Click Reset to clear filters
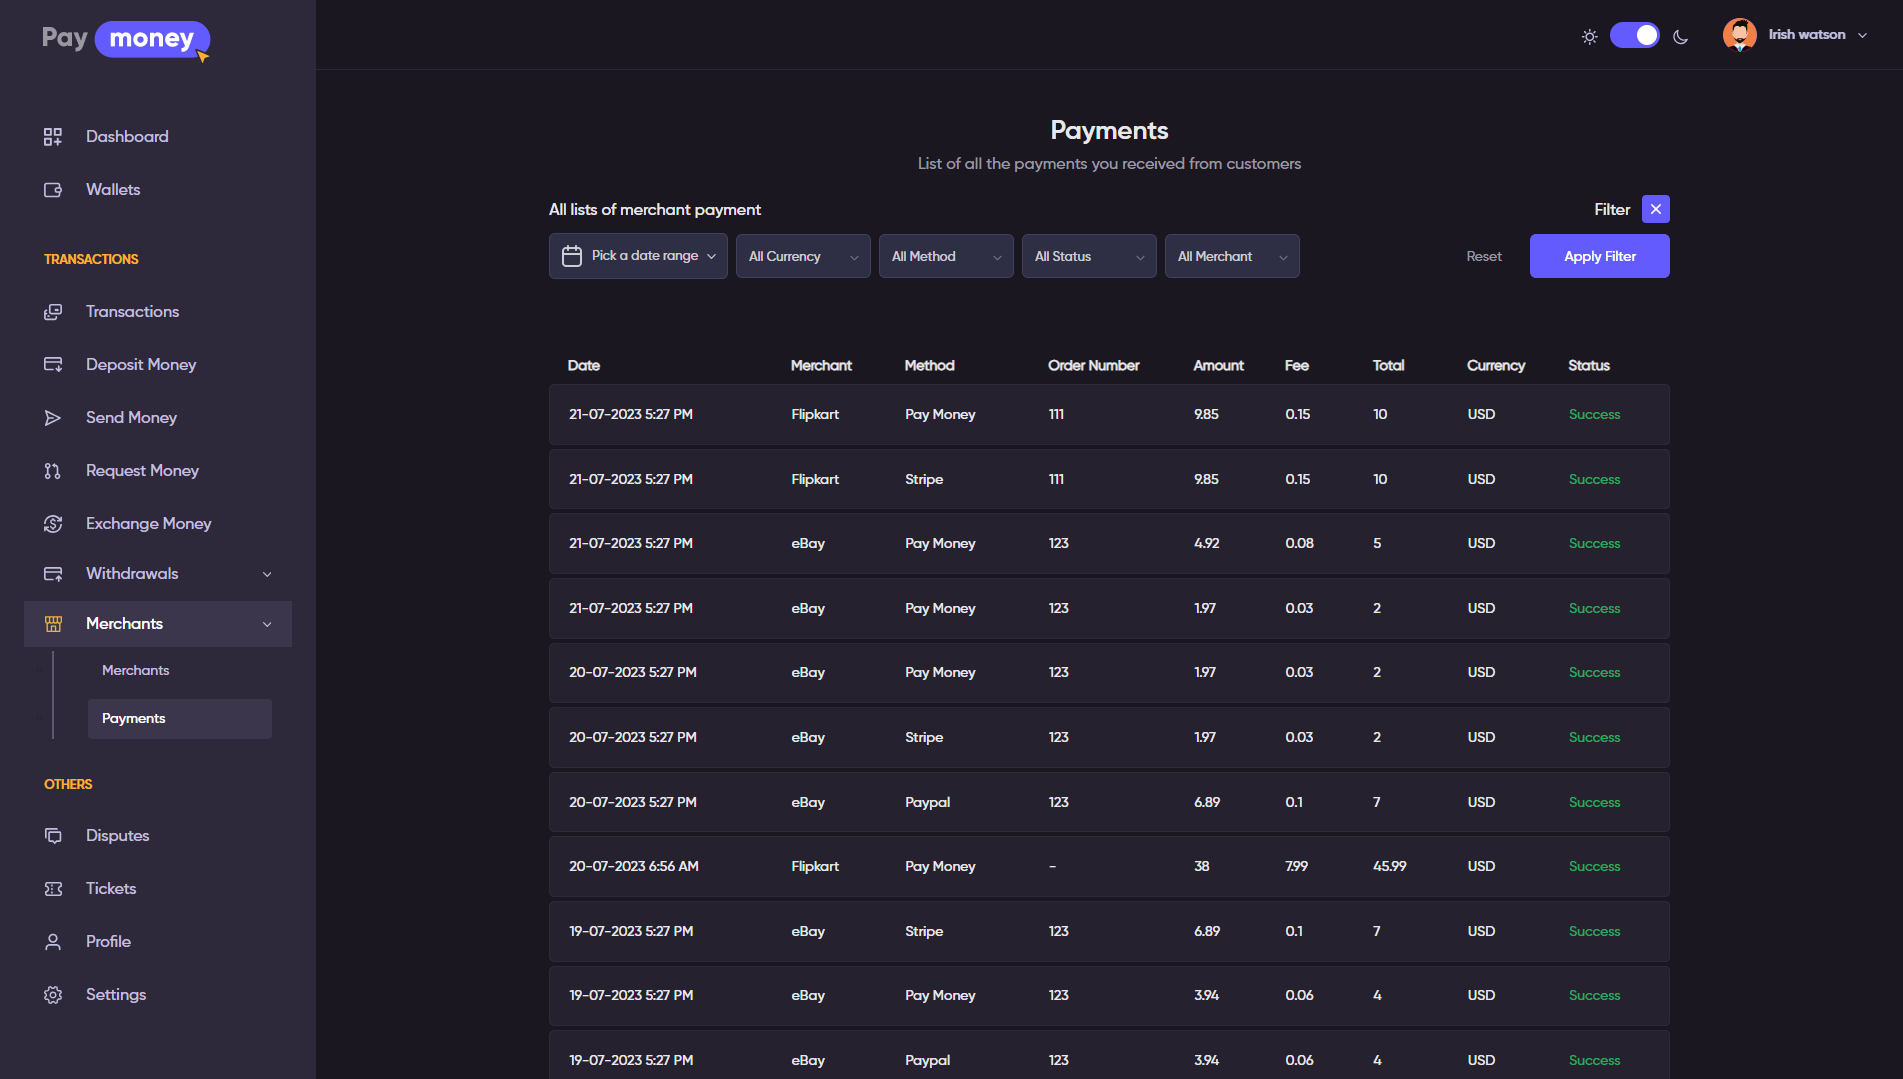 coord(1483,256)
